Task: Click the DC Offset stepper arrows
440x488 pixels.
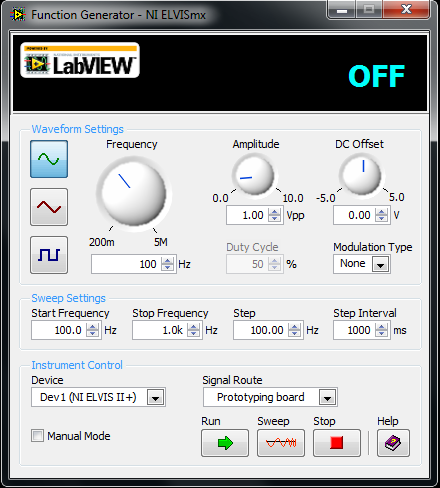Action: (x=382, y=215)
